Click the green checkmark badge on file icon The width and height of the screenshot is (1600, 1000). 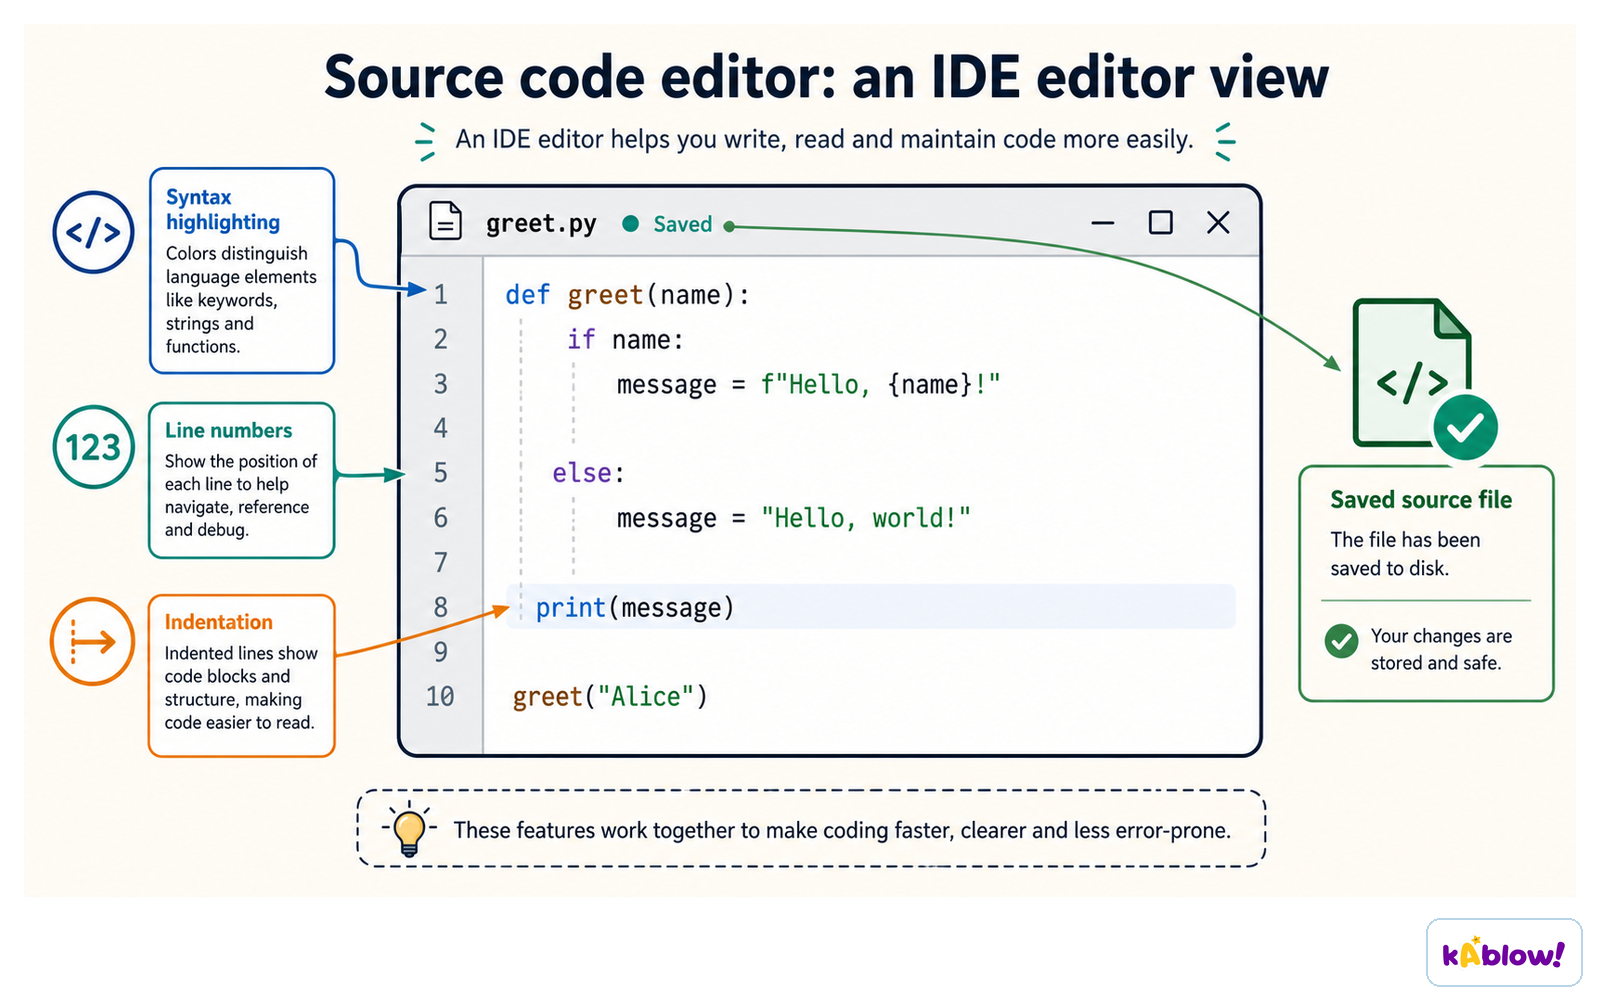coord(1465,427)
